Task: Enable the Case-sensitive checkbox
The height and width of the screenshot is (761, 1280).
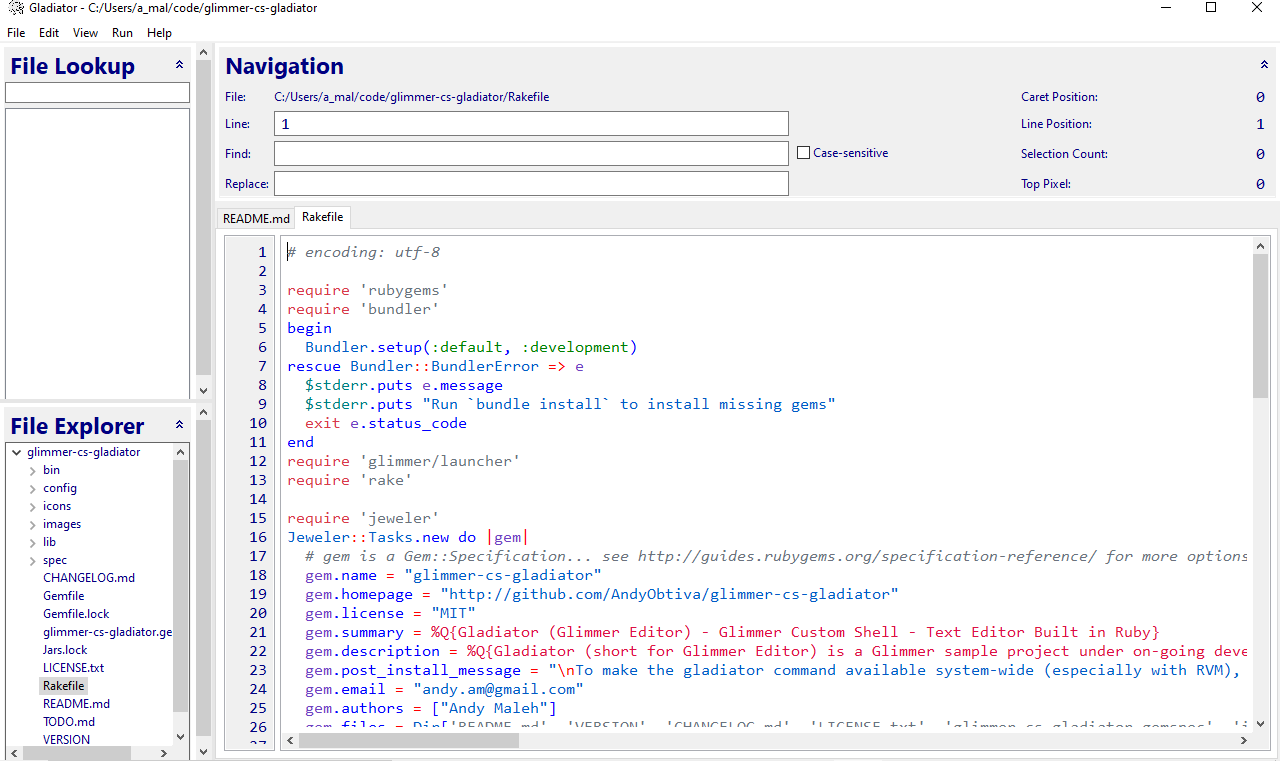Action: (803, 153)
